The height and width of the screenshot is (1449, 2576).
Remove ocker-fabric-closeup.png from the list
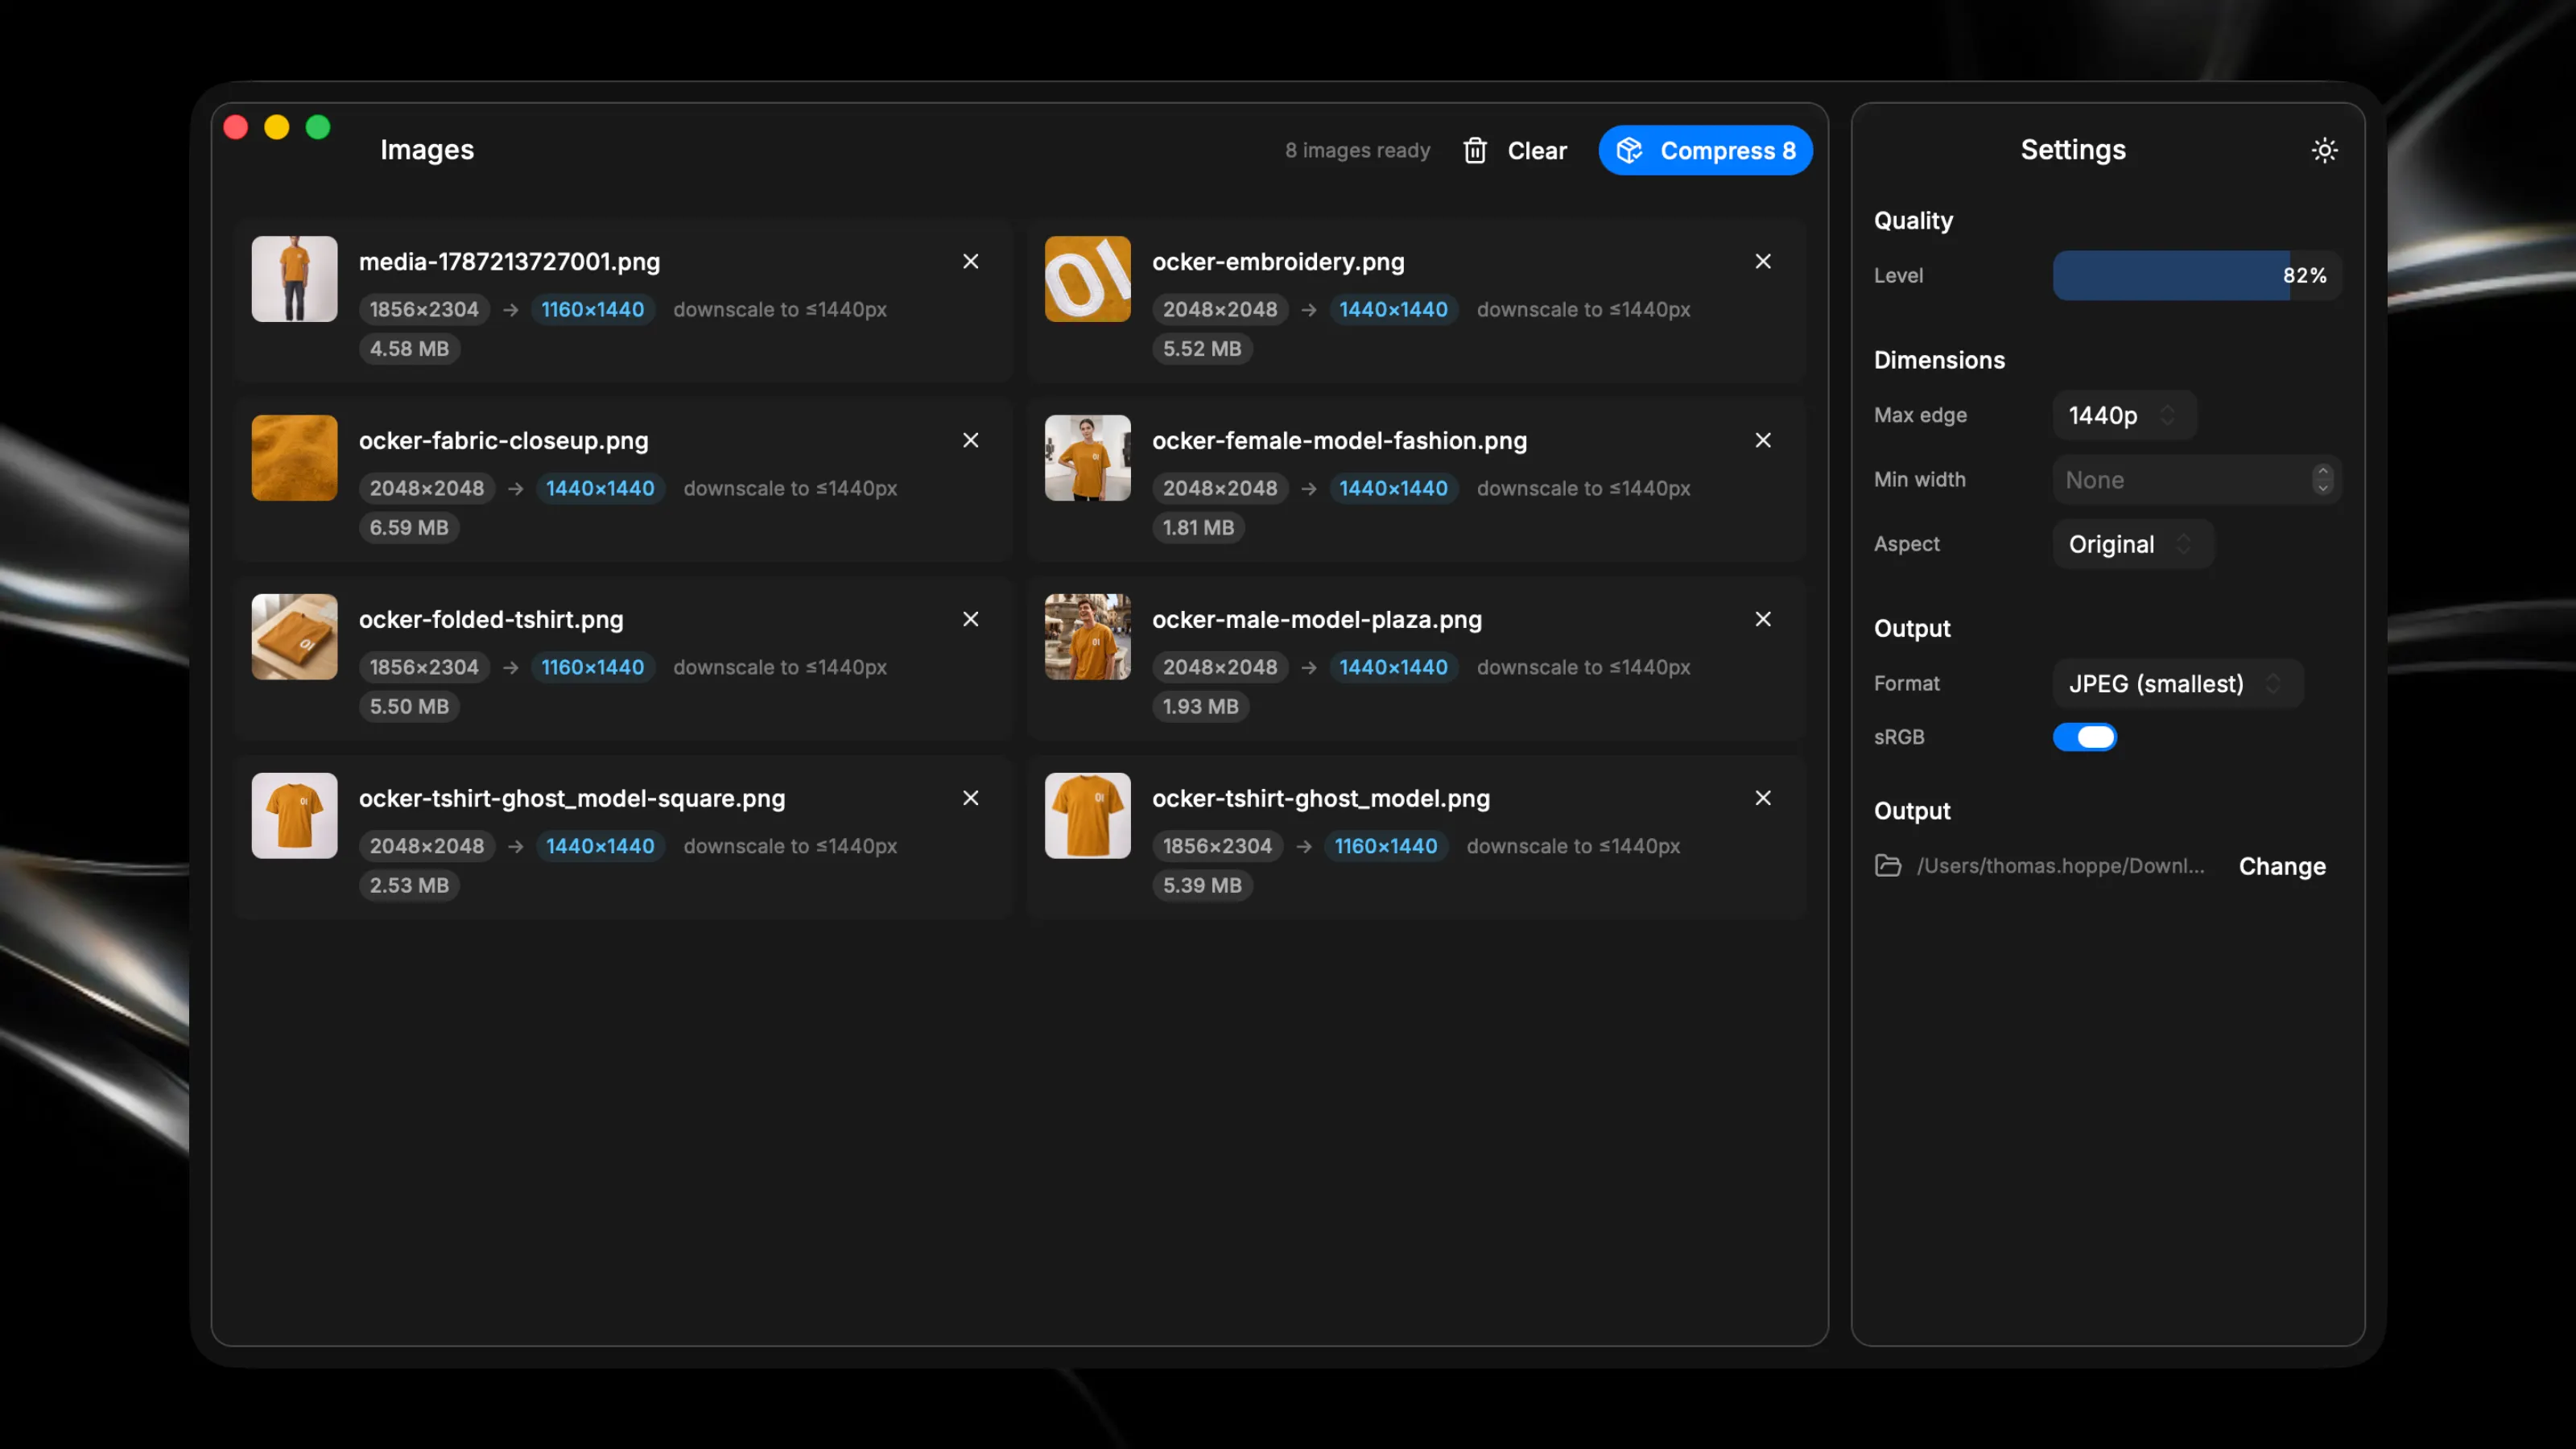[970, 440]
